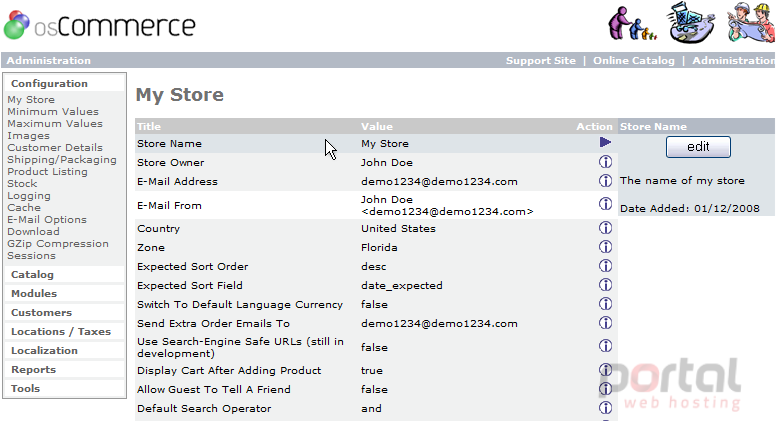
Task: Open Logging configuration
Action: [29, 196]
